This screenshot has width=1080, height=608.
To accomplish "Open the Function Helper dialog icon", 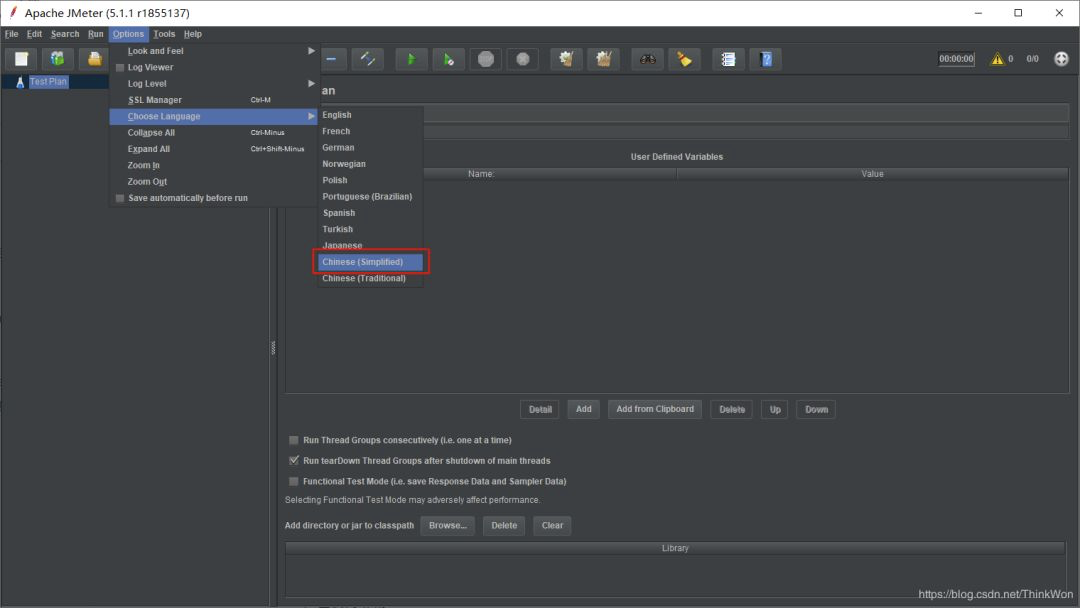I will pos(728,59).
